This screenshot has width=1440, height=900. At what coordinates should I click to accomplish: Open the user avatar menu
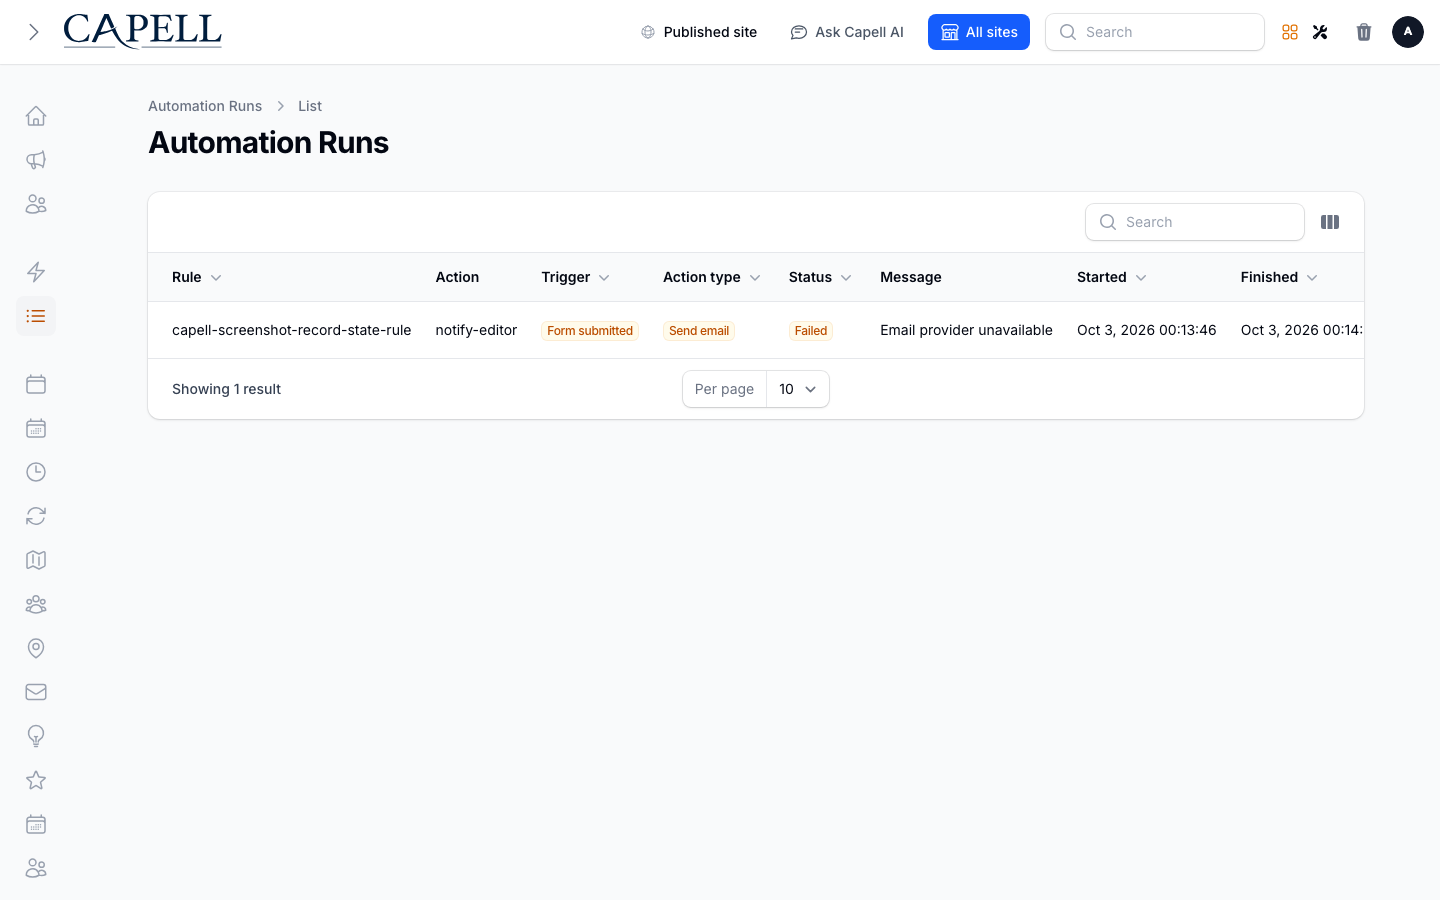coord(1408,32)
